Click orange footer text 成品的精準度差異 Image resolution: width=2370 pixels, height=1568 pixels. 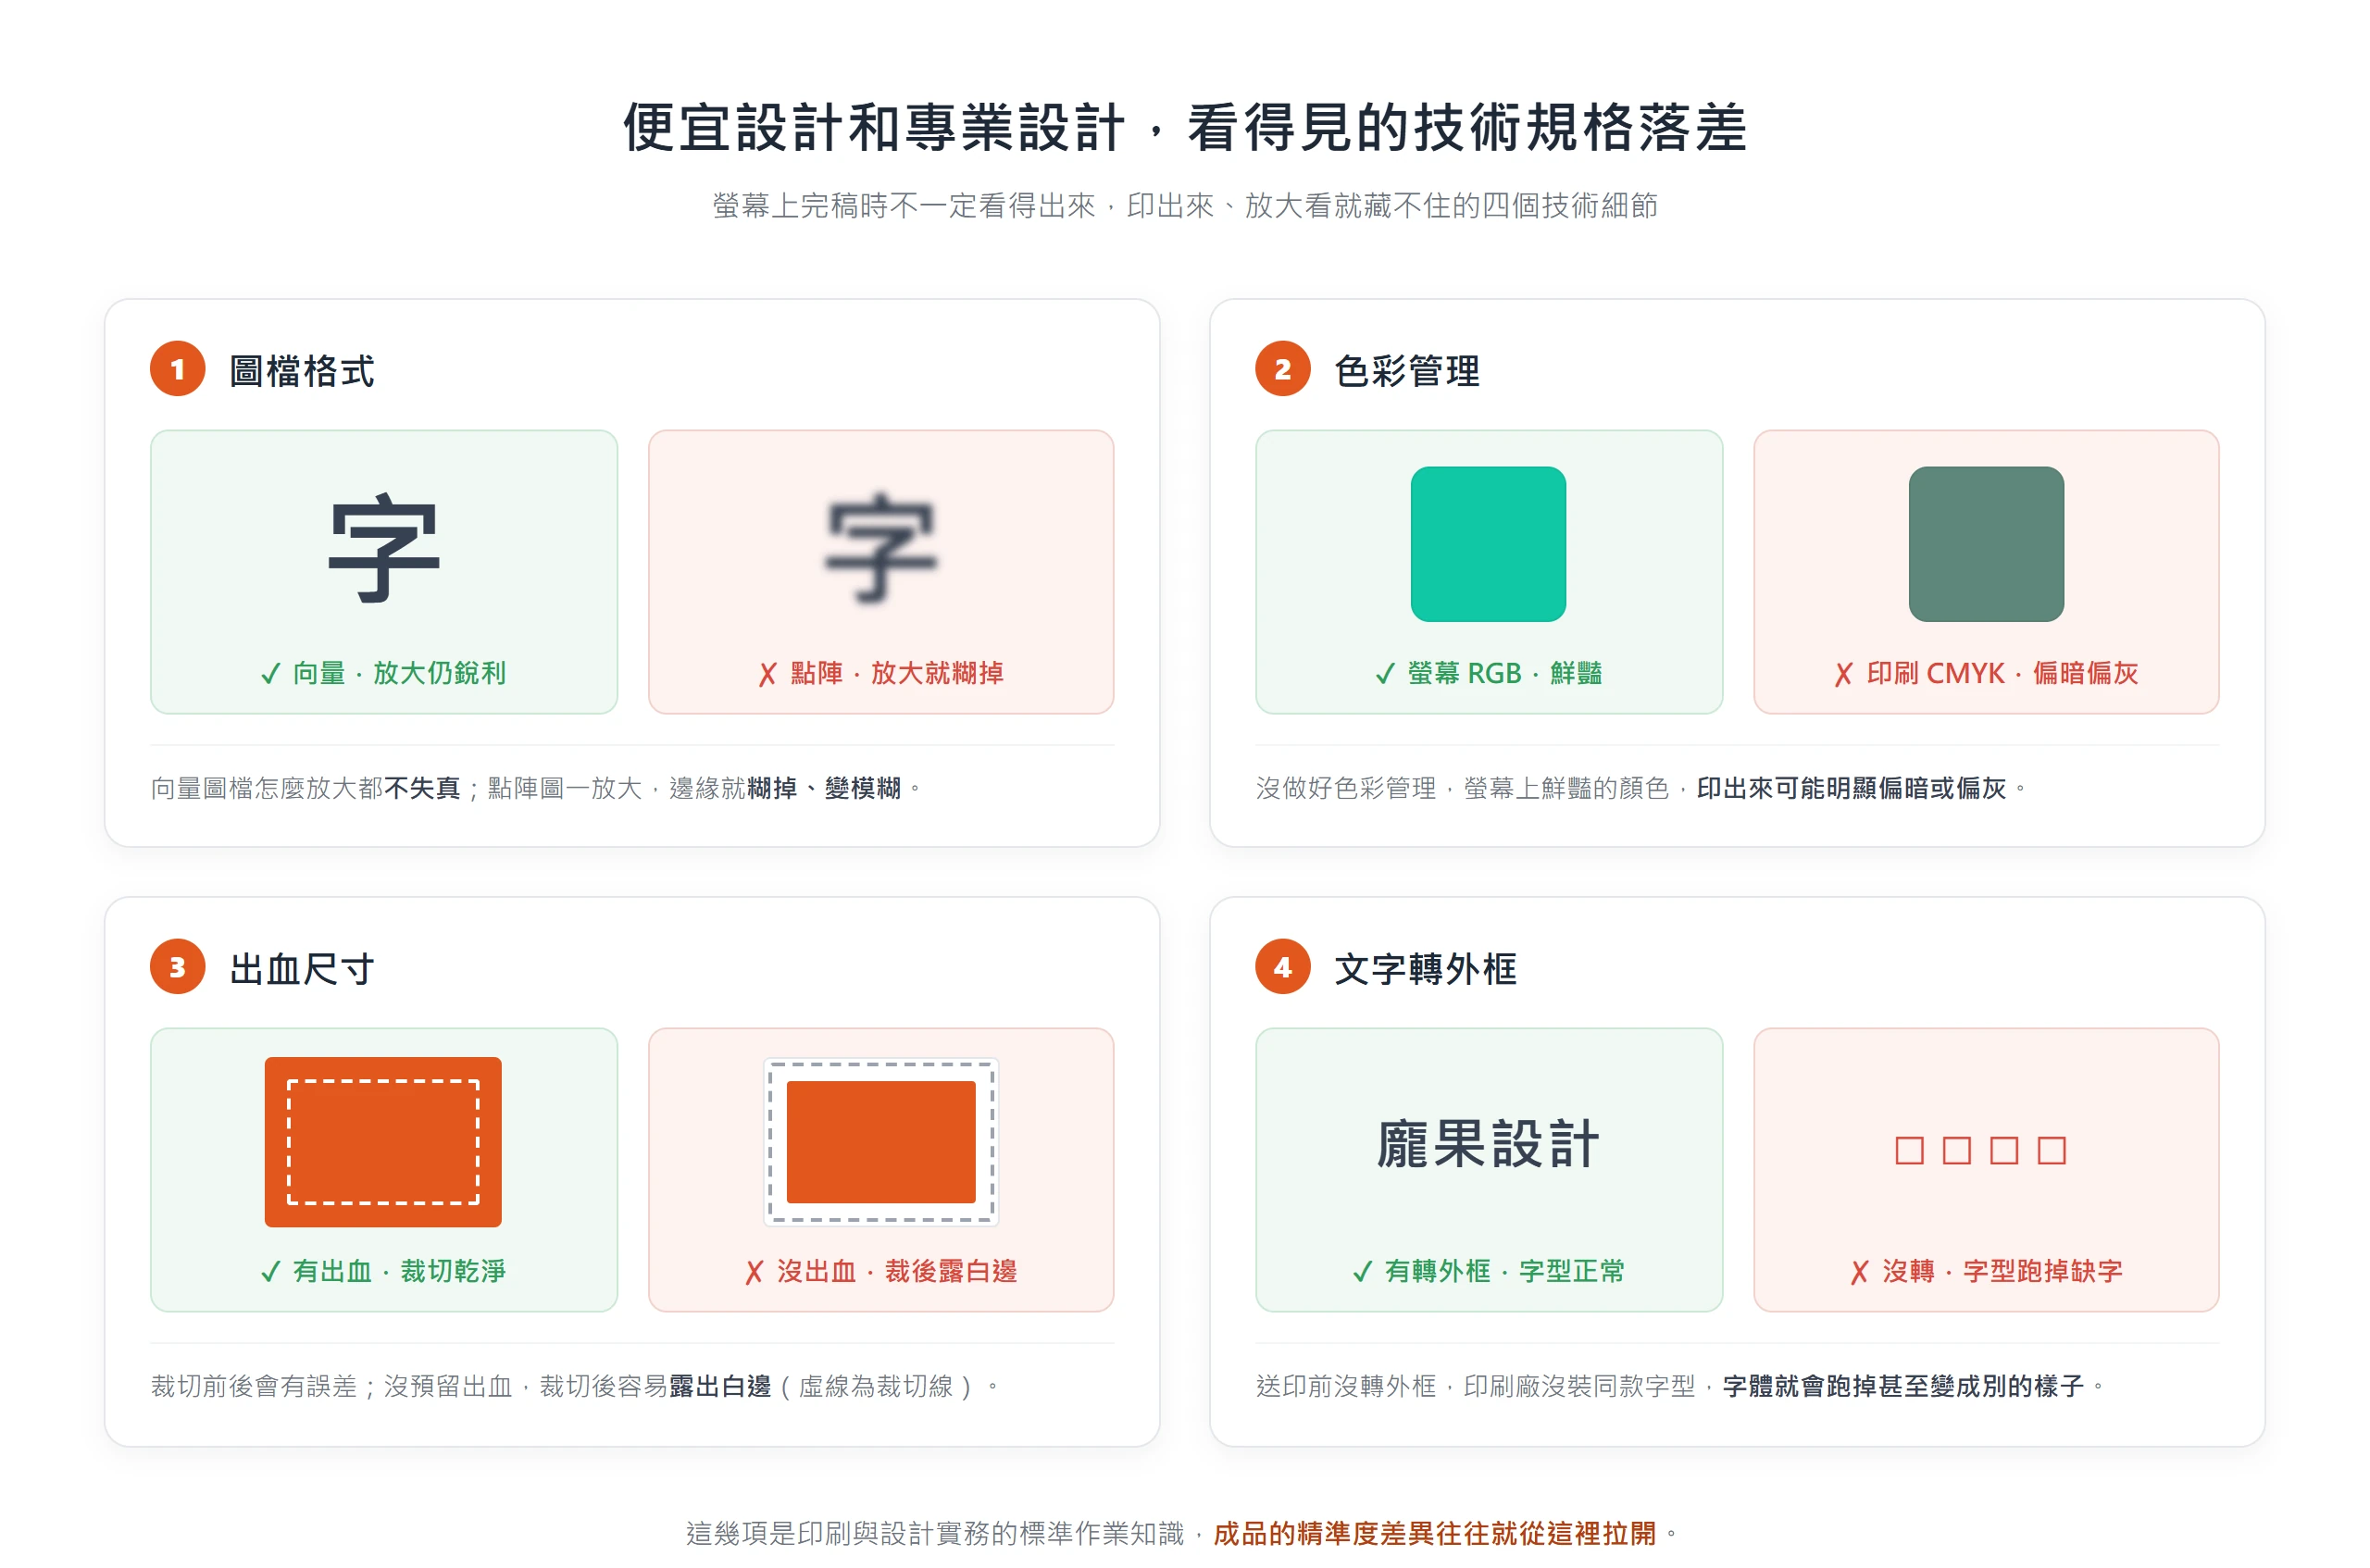coord(1323,1533)
